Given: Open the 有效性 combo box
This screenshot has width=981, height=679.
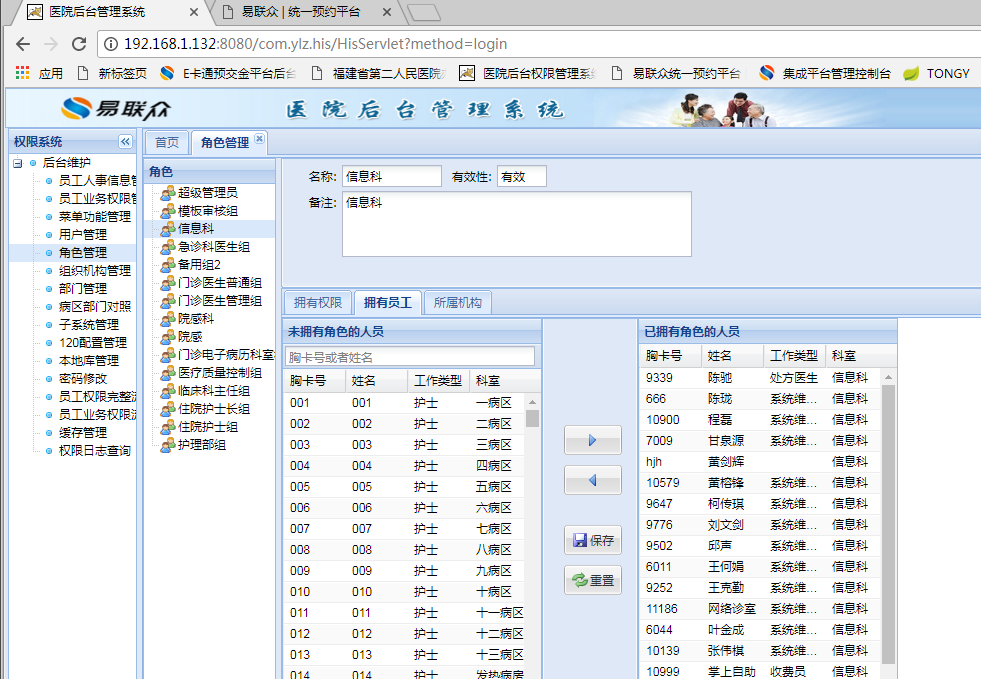Looking at the screenshot, I should click(522, 176).
